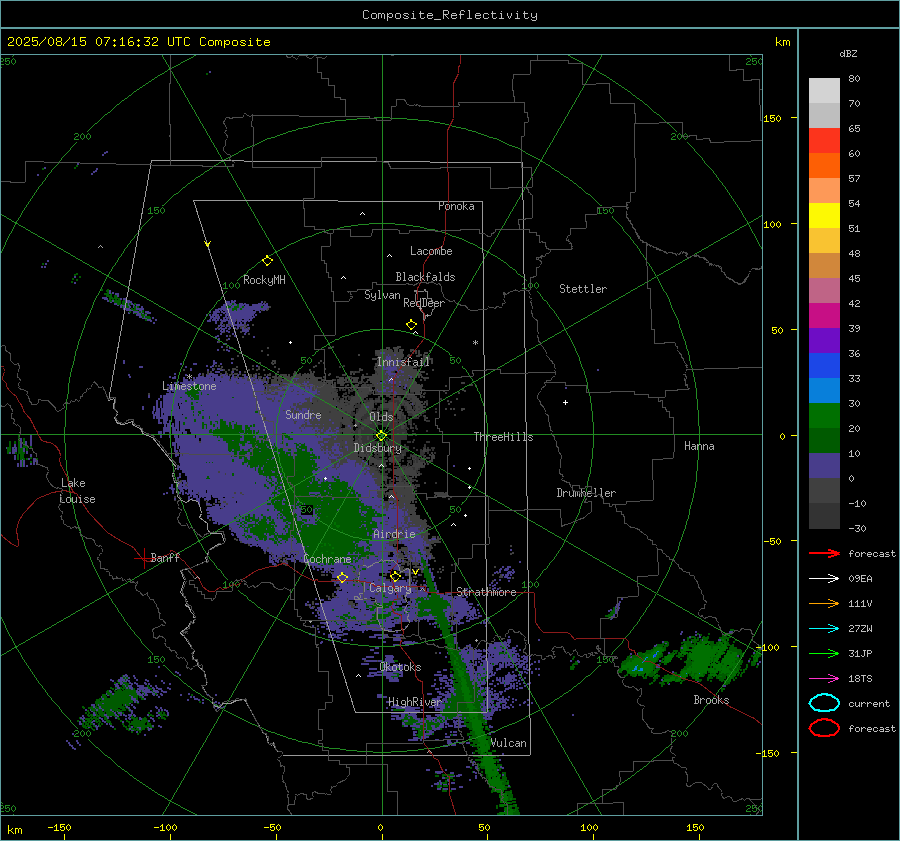Click the Blackfalds city label
The height and width of the screenshot is (841, 900).
point(425,277)
